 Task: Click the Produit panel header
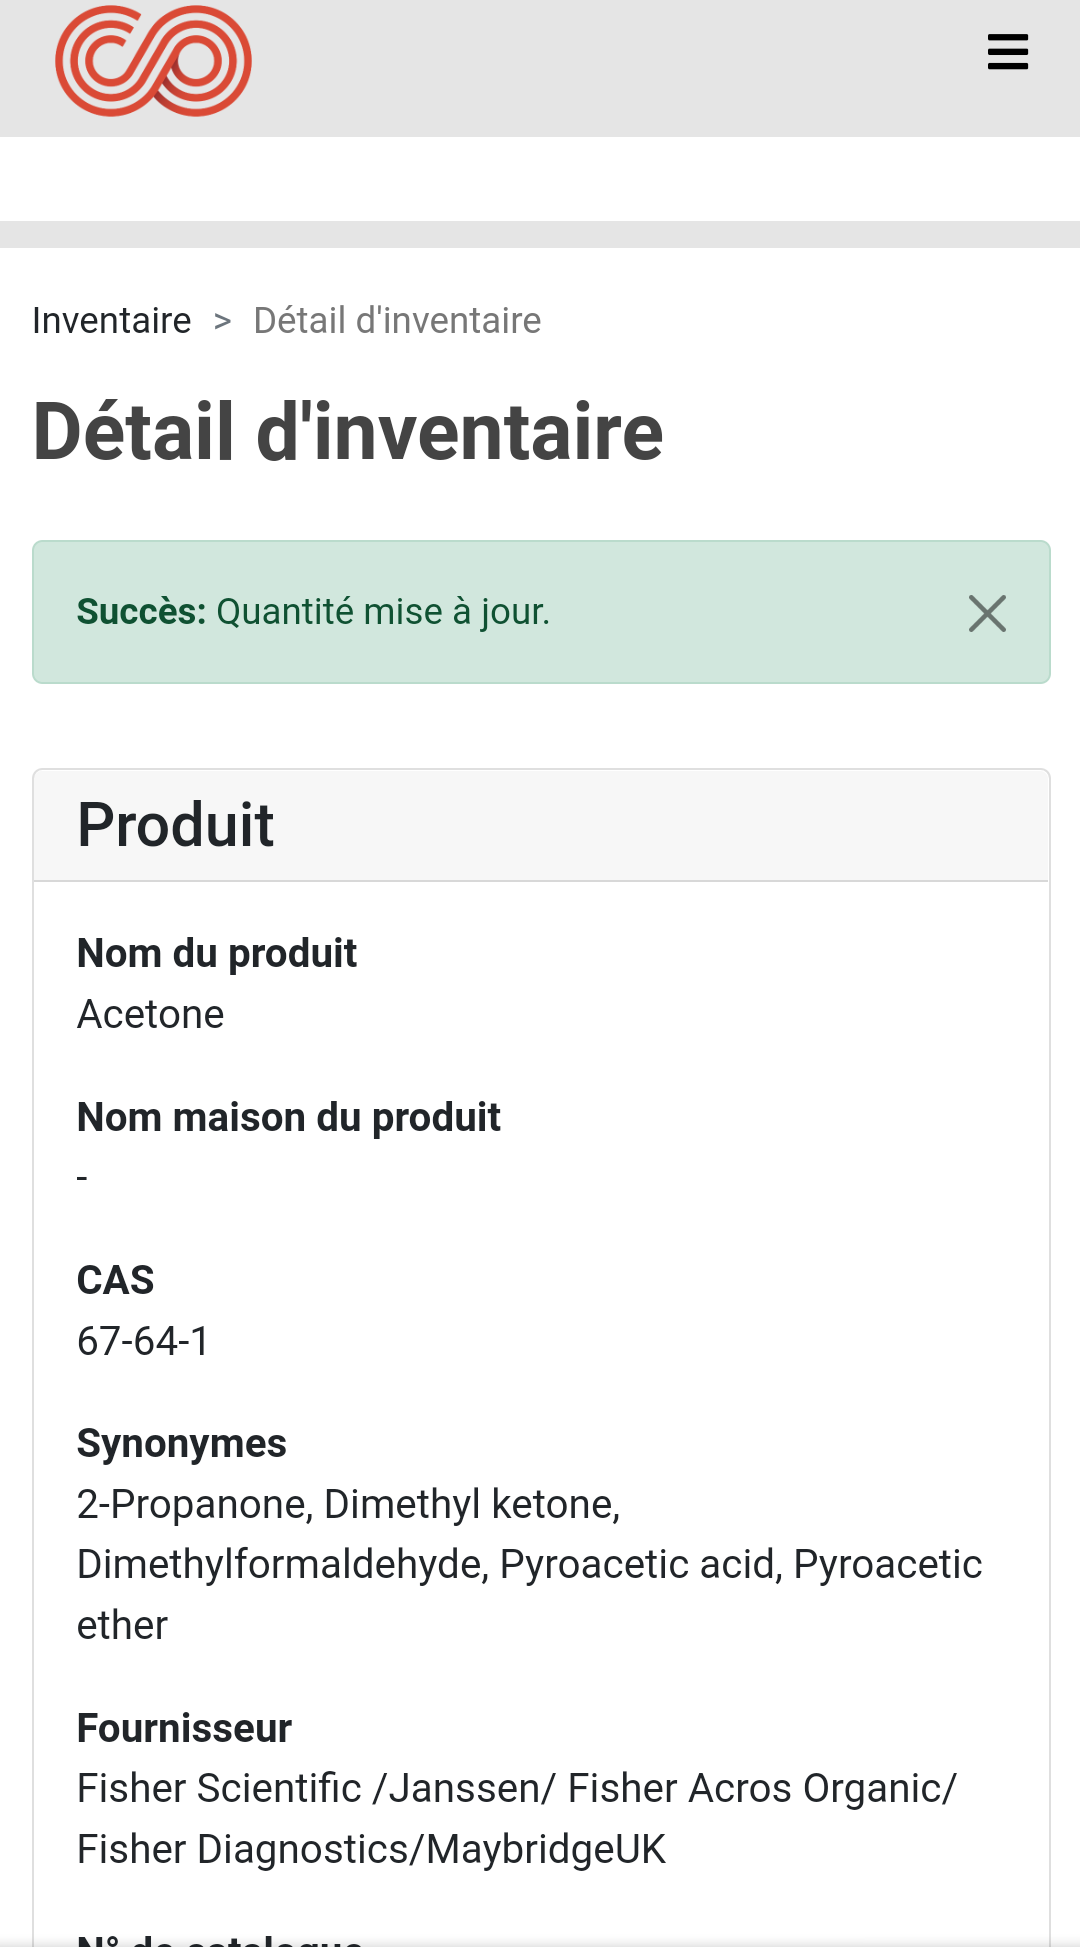(x=541, y=825)
